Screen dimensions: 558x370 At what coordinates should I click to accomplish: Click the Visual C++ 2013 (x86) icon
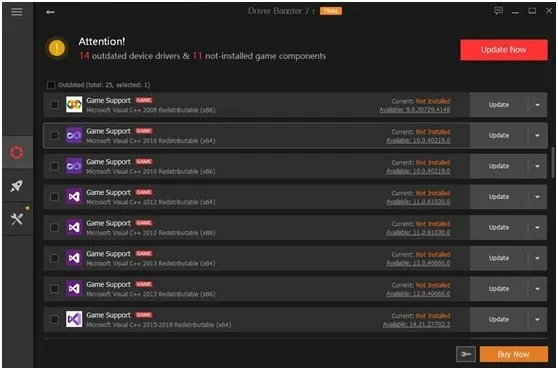74,289
